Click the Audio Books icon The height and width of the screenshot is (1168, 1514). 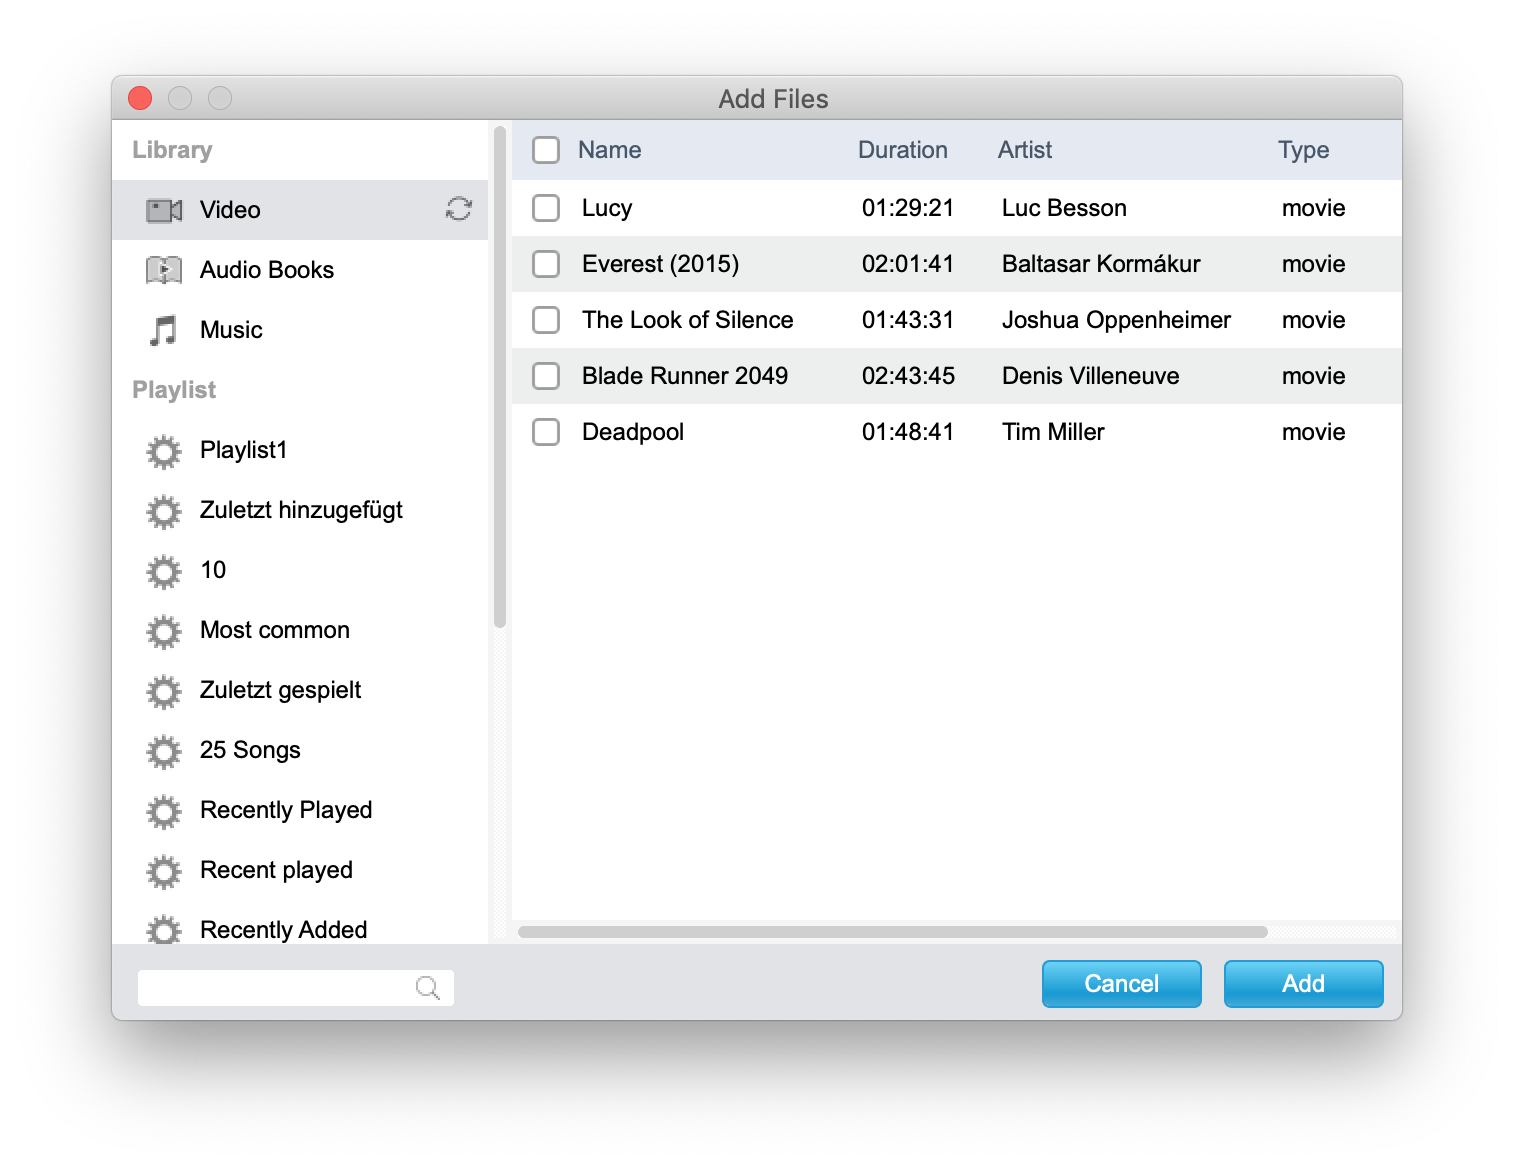[164, 270]
